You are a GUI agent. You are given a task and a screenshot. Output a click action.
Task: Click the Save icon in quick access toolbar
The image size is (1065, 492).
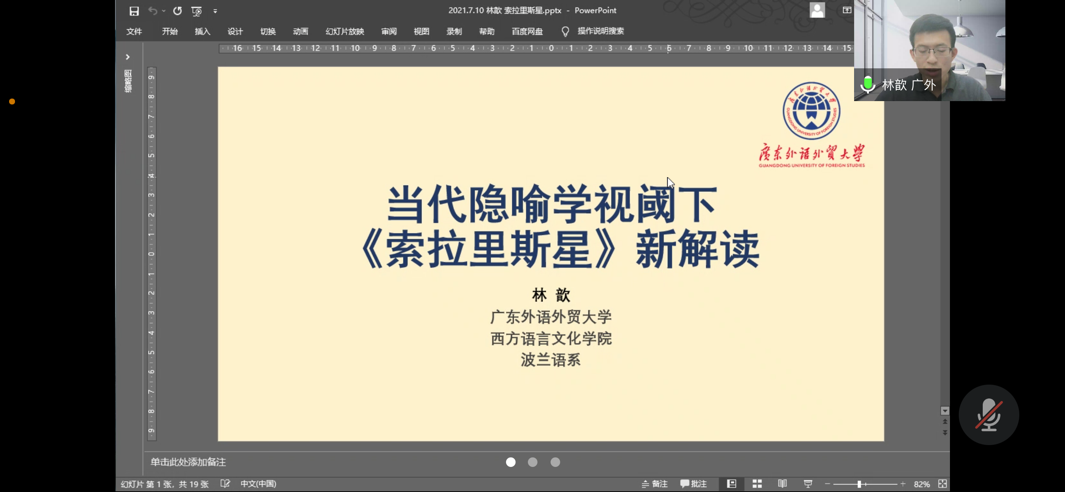(134, 11)
